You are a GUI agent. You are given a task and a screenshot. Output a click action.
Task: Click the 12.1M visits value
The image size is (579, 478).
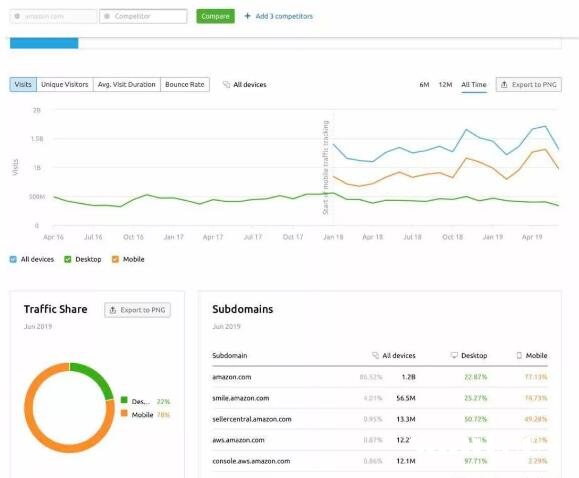tap(406, 461)
